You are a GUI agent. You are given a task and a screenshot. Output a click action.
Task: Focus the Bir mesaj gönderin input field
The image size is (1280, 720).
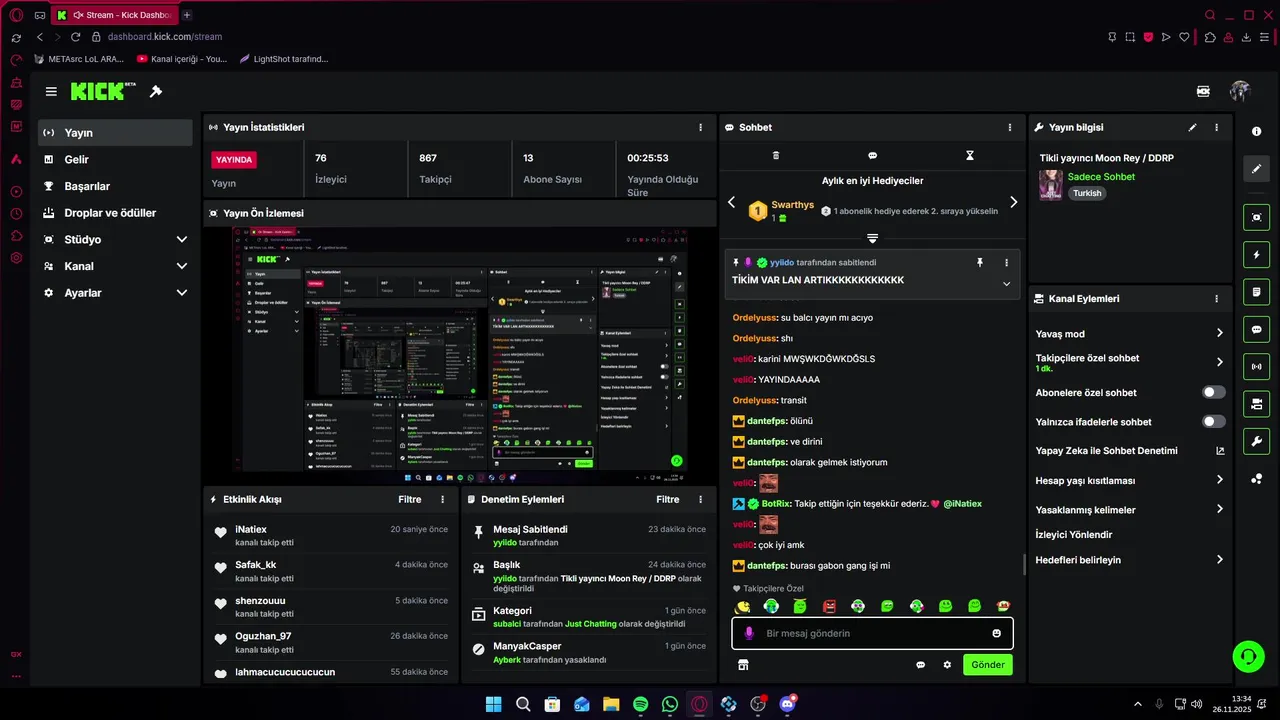coord(872,633)
